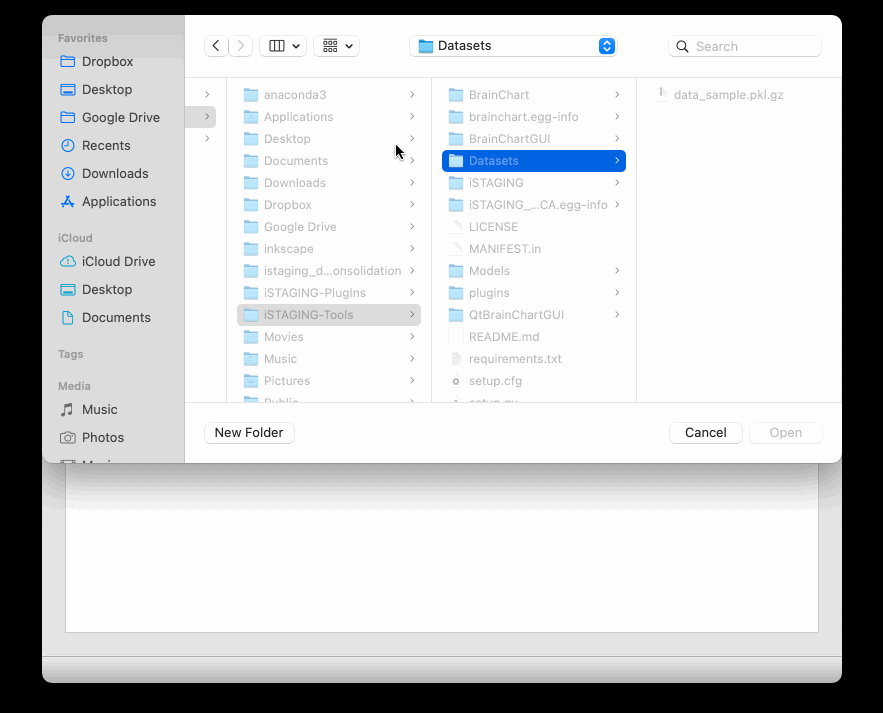Select Dropbox folder in middle column

(329, 204)
